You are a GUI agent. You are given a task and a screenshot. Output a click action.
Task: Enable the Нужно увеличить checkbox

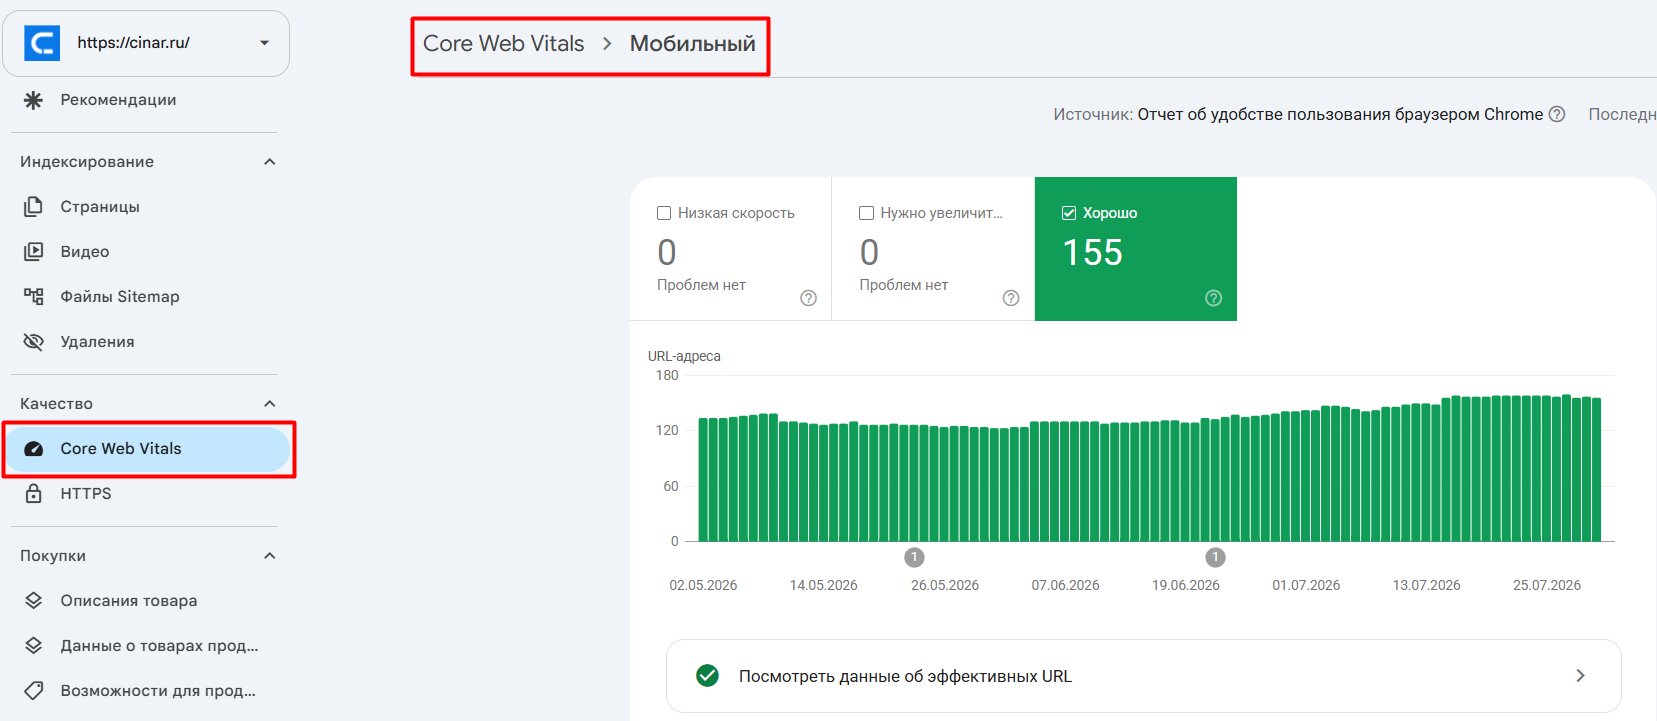click(867, 213)
